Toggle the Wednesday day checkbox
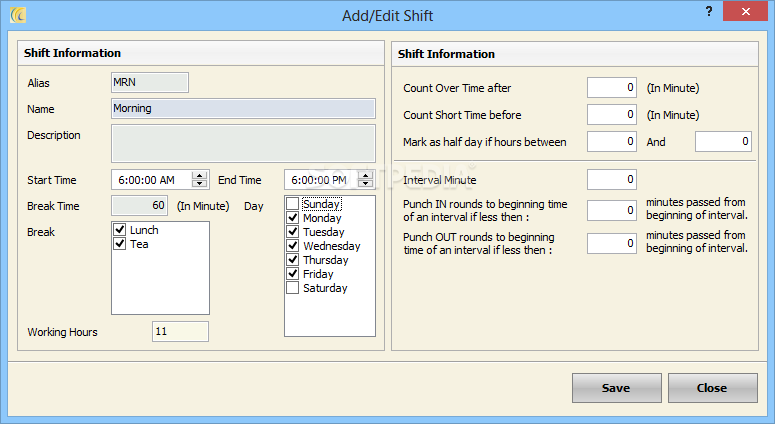 click(x=293, y=246)
